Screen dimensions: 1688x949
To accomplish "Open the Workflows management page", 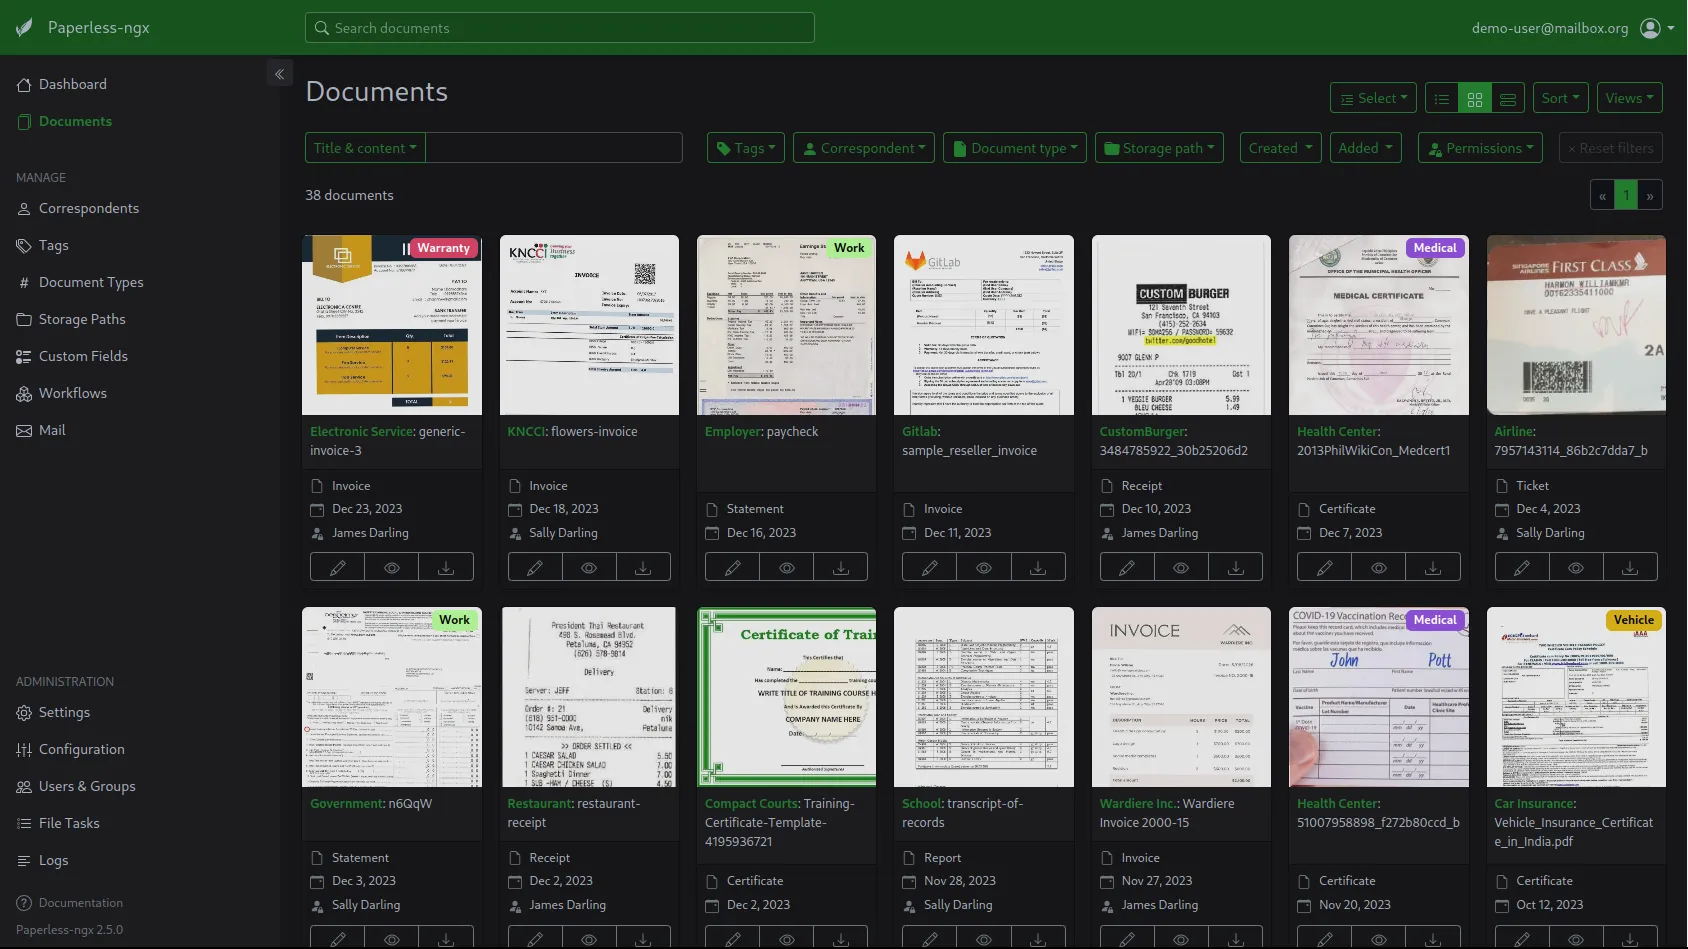I will click(x=73, y=393).
